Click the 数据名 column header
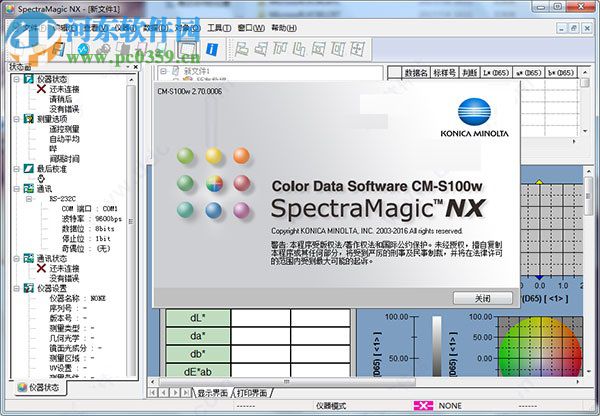Image resolution: width=600 pixels, height=416 pixels. click(416, 72)
